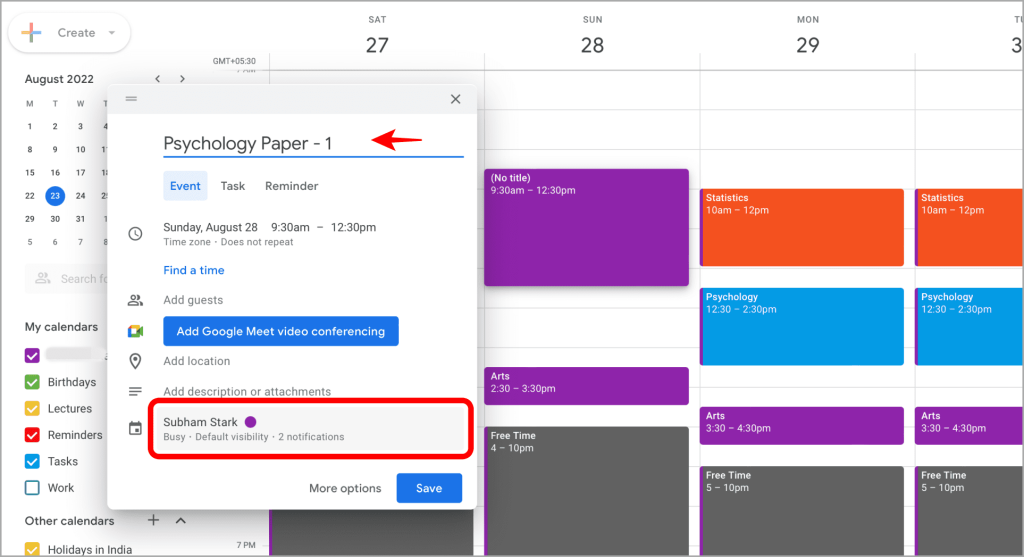Click the Google Meet camera icon
1024x557 pixels.
[135, 331]
